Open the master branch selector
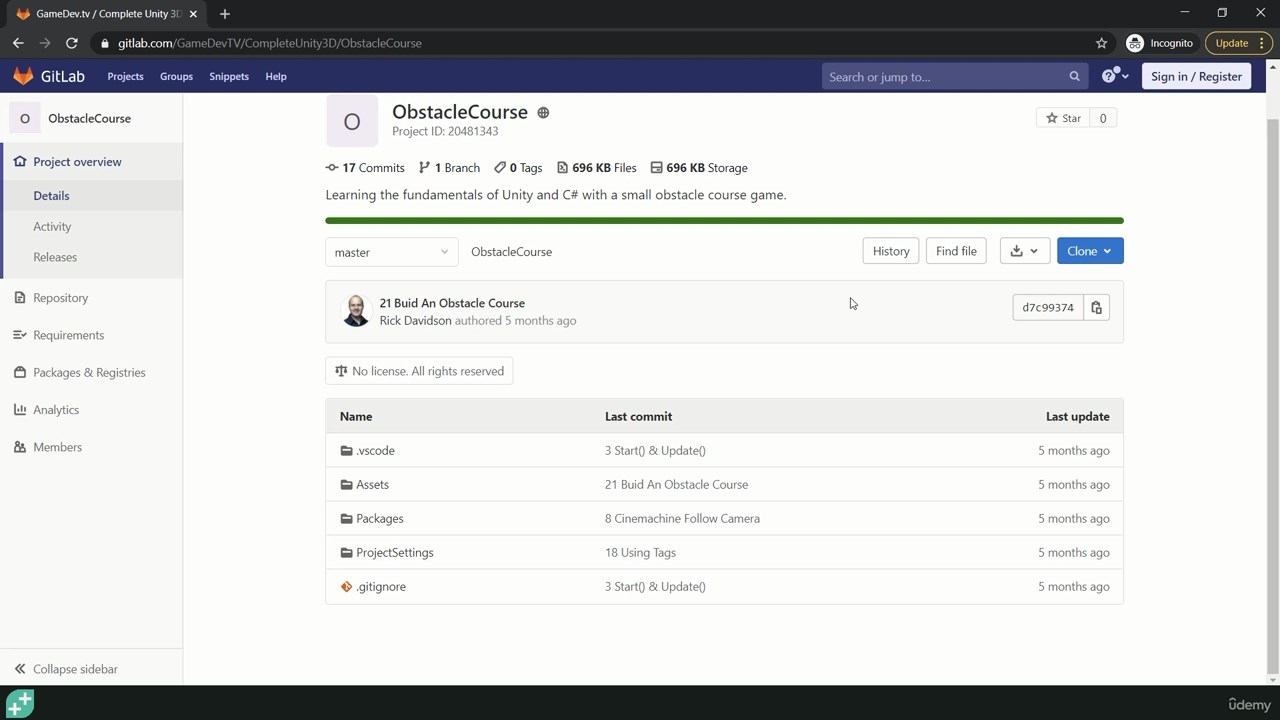1280x720 pixels. coord(391,252)
